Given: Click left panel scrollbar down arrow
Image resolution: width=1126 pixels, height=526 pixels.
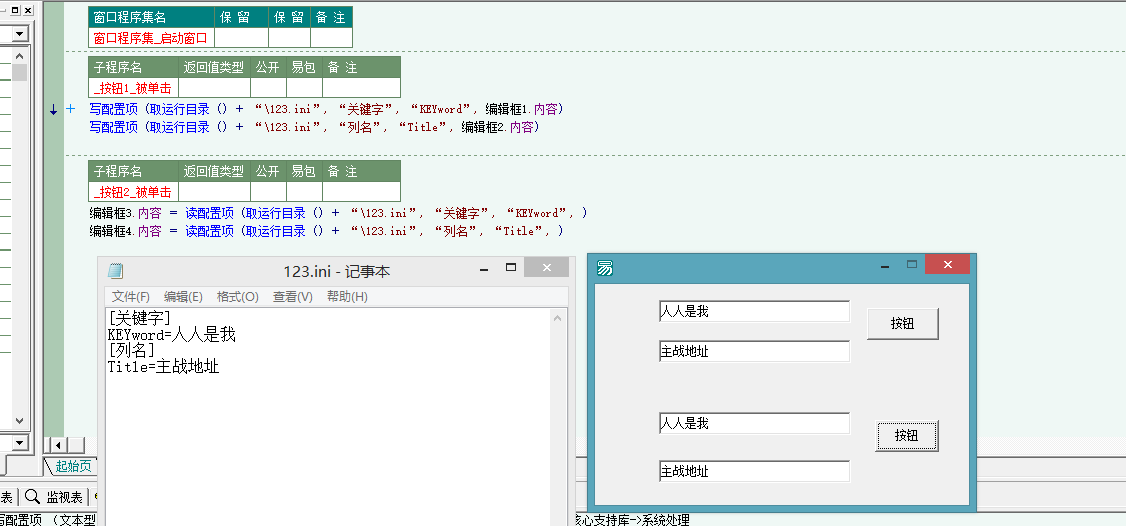Looking at the screenshot, I should pyautogui.click(x=19, y=421).
